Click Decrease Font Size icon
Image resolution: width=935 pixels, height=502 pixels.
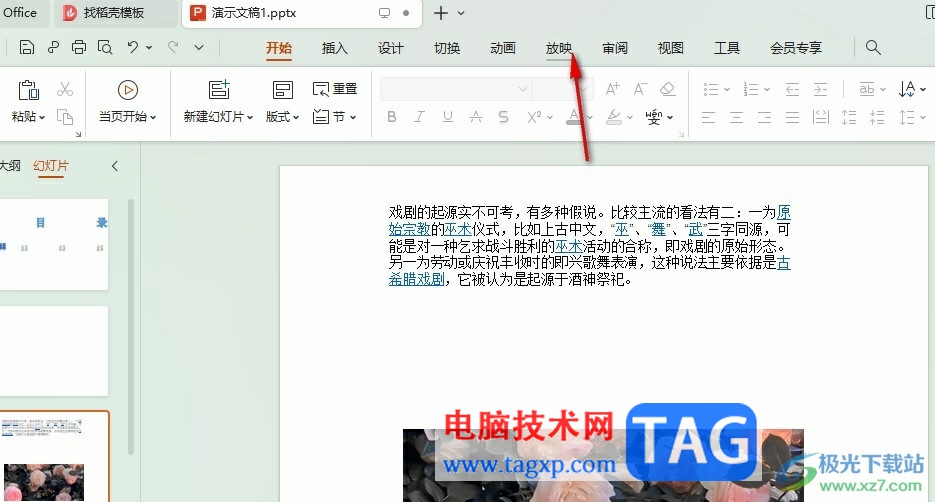(x=640, y=89)
